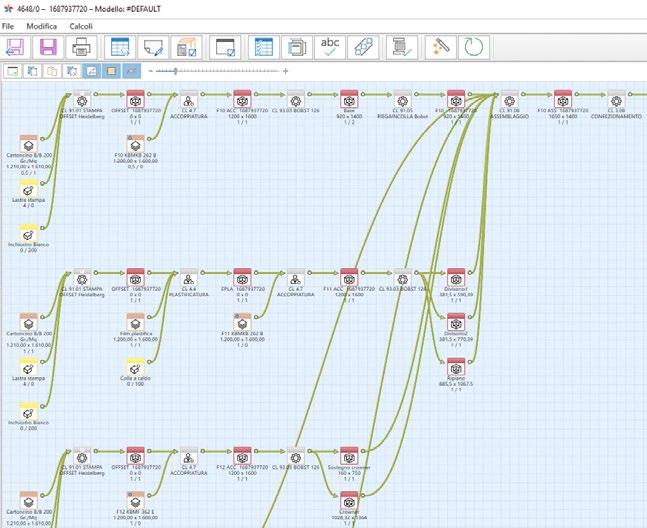
Task: Click the window title text 4648/0 – 1687937720
Action: (52, 9)
